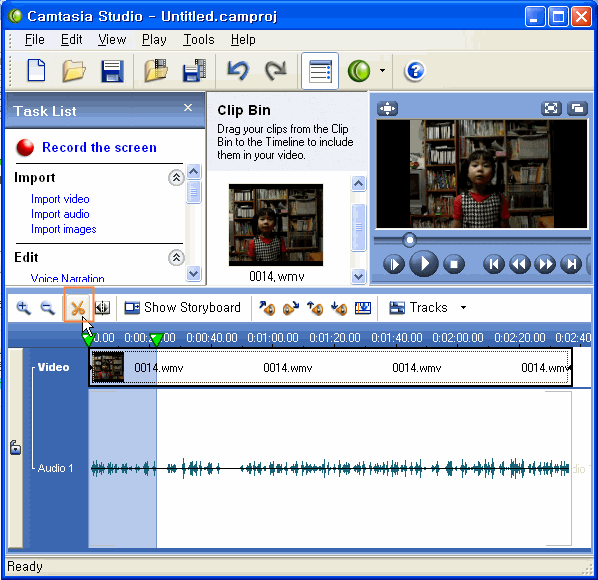Rewind the preview playback

(x=519, y=264)
